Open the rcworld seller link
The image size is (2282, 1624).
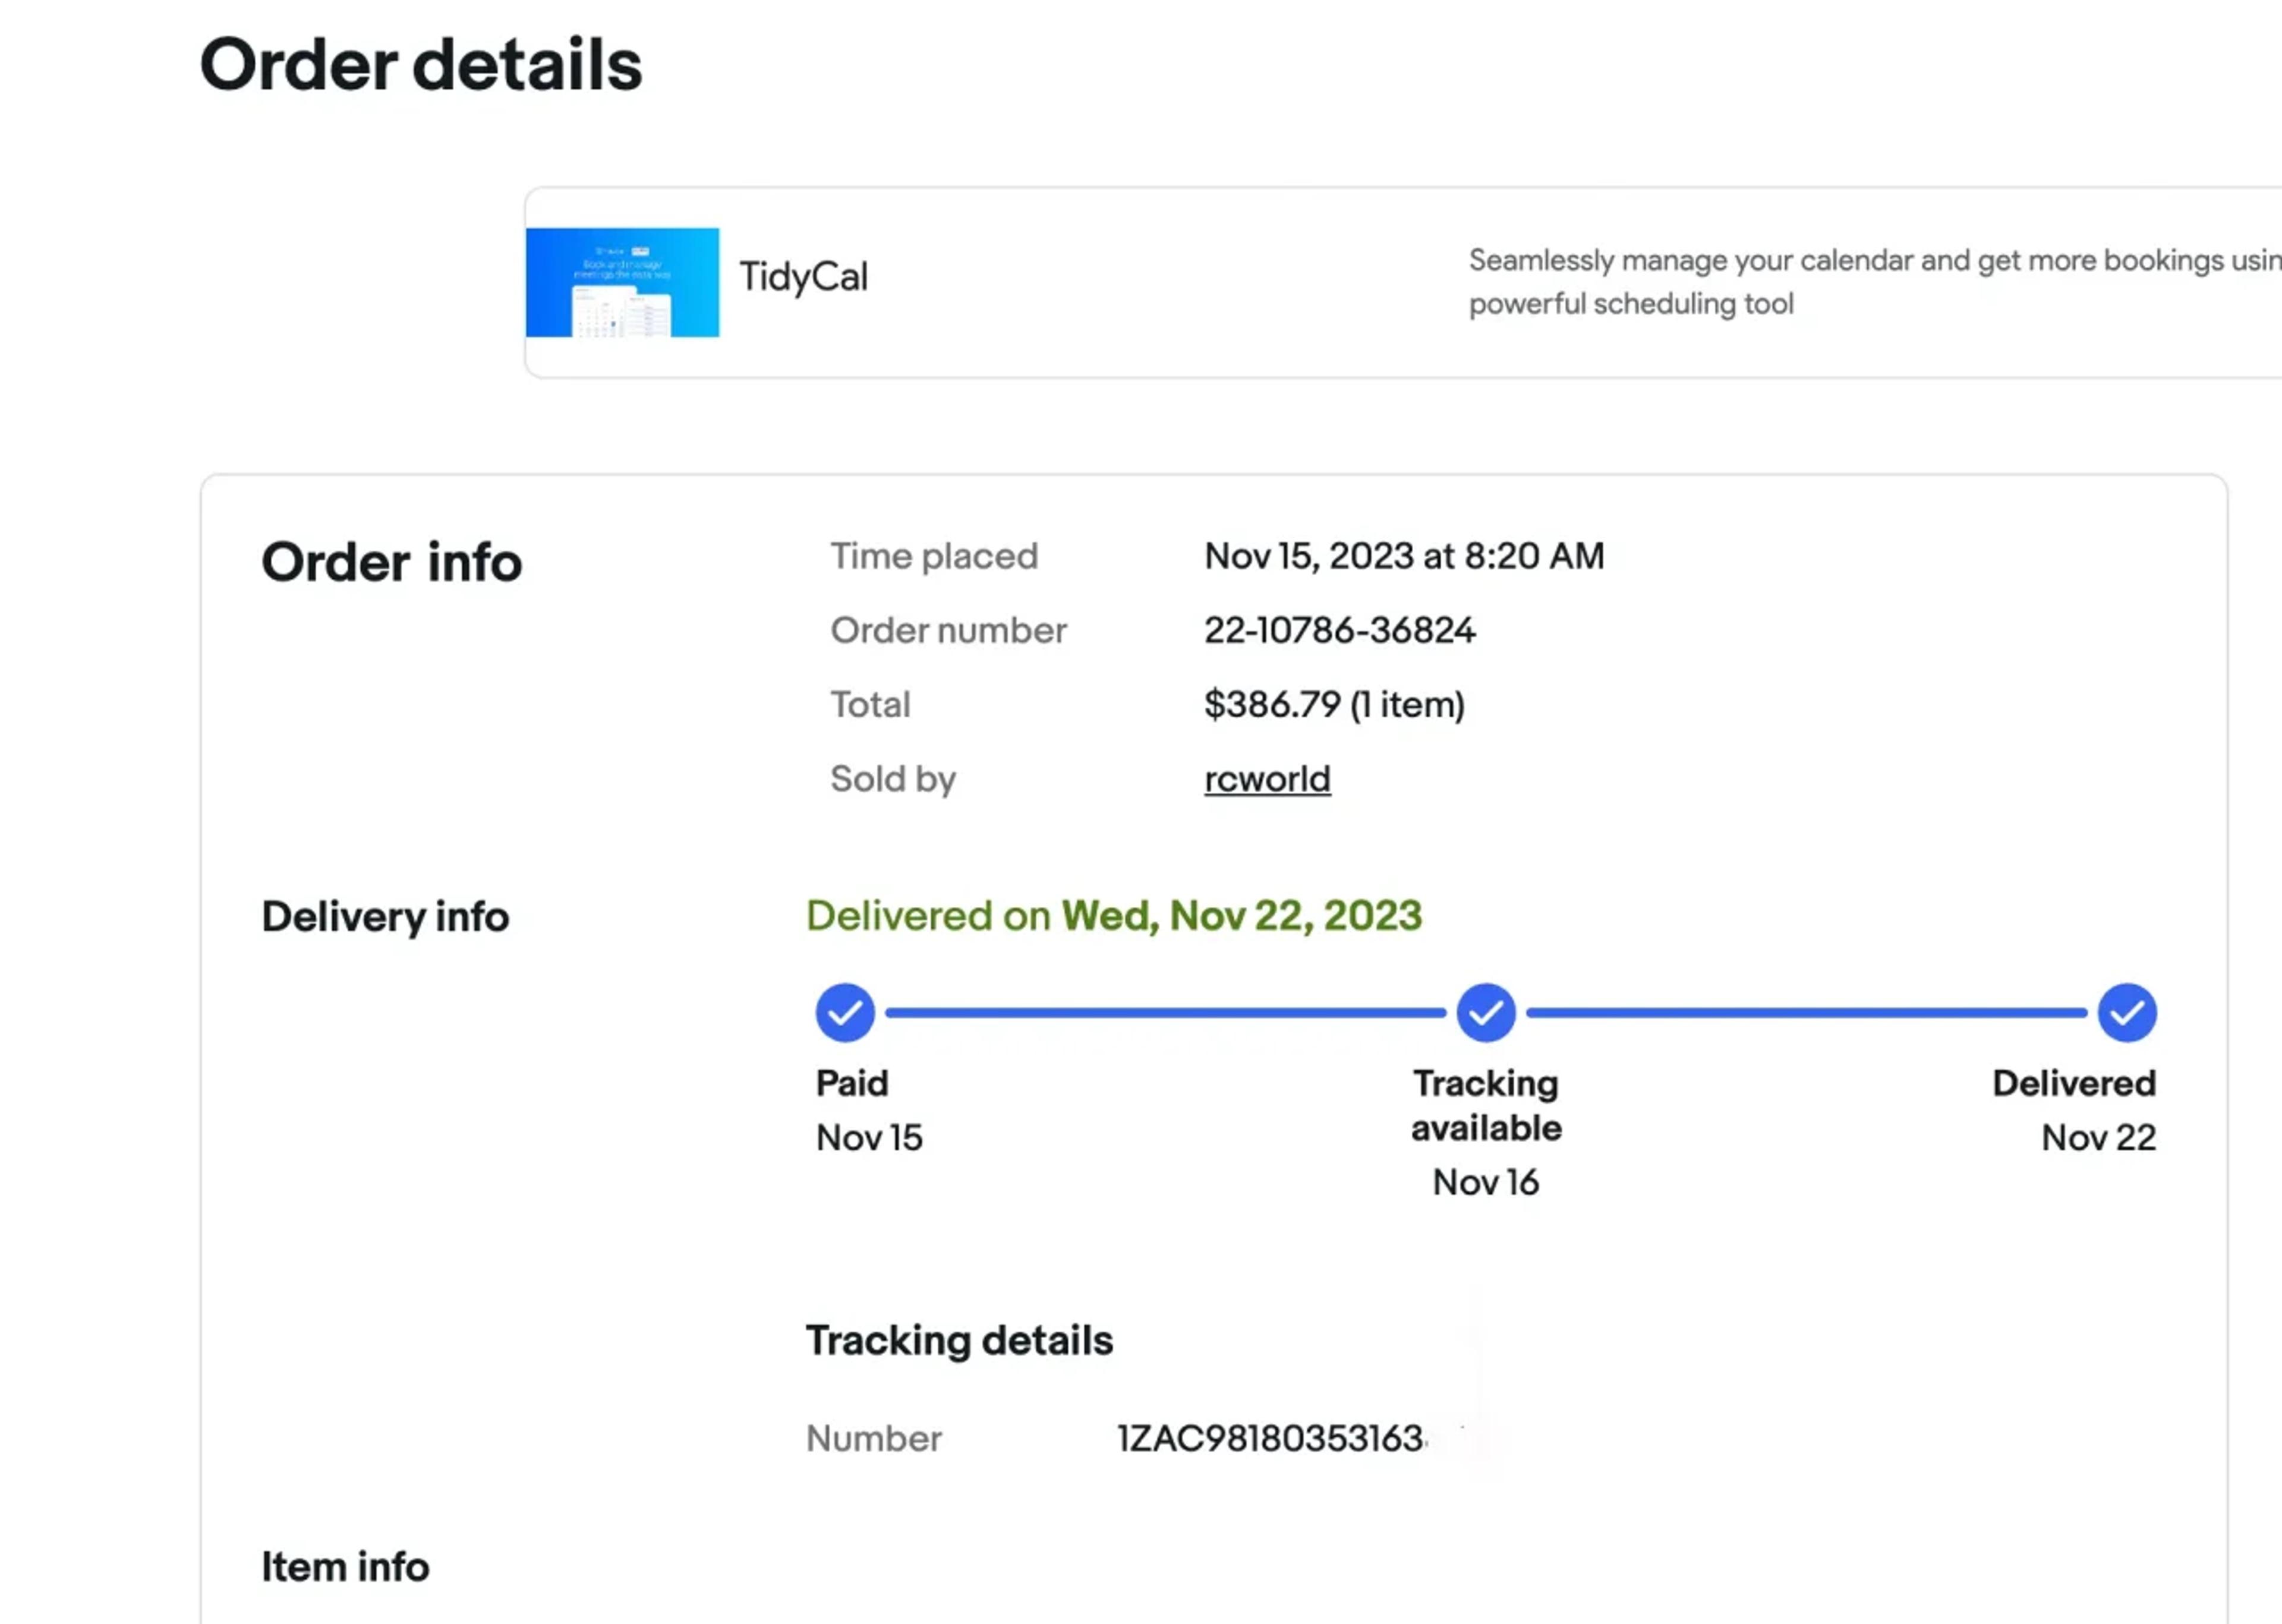pyautogui.click(x=1267, y=779)
